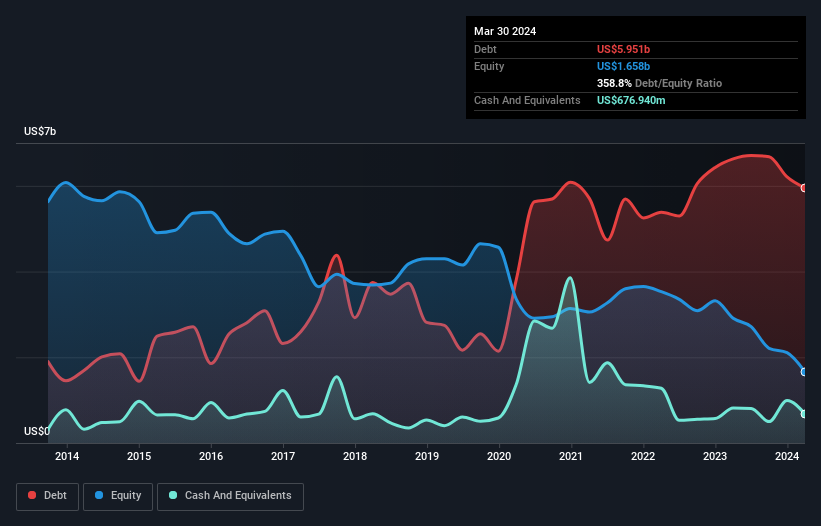Toggle the Debt series legend button

click(48, 496)
